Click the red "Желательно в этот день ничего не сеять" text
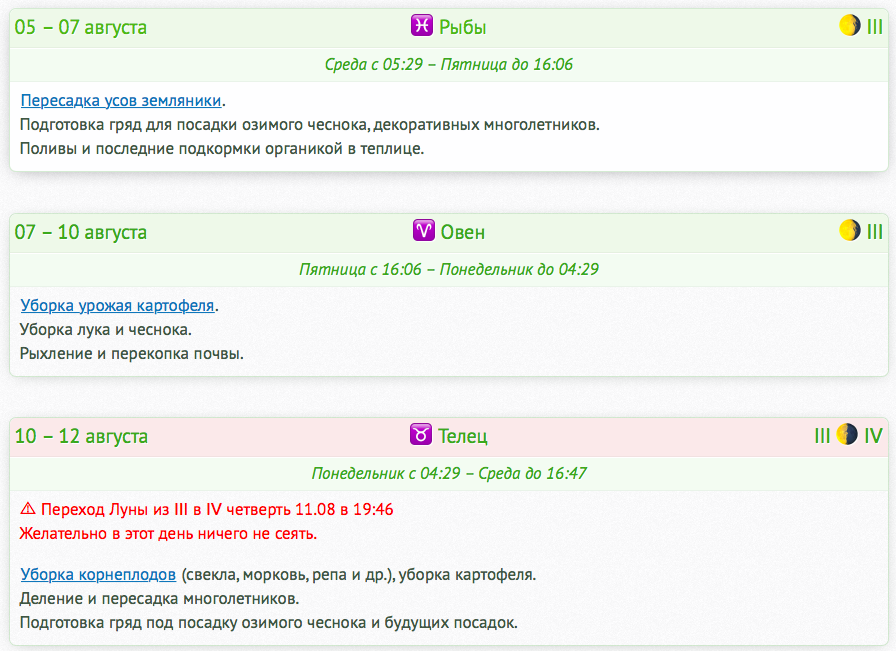Image resolution: width=896 pixels, height=651 pixels. point(168,534)
